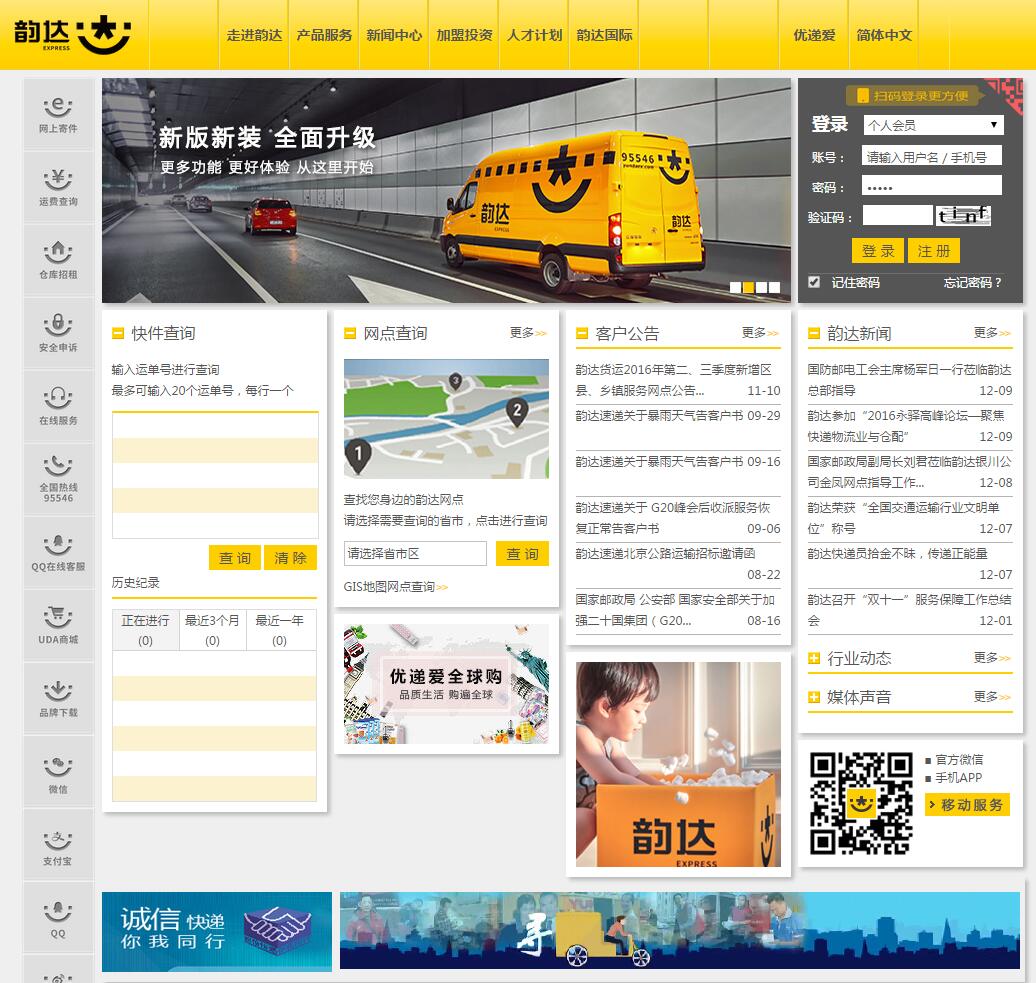The image size is (1036, 983).
Task: Open the 请选择省市区 selector
Action: (415, 554)
